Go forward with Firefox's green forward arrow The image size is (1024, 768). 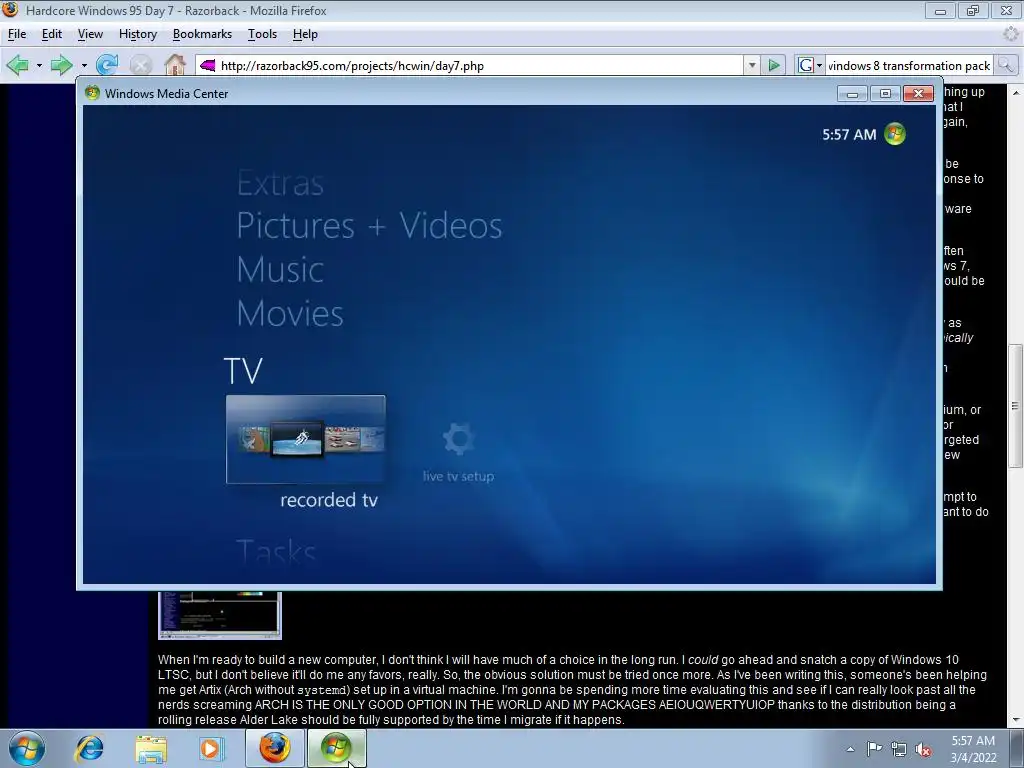[61, 65]
